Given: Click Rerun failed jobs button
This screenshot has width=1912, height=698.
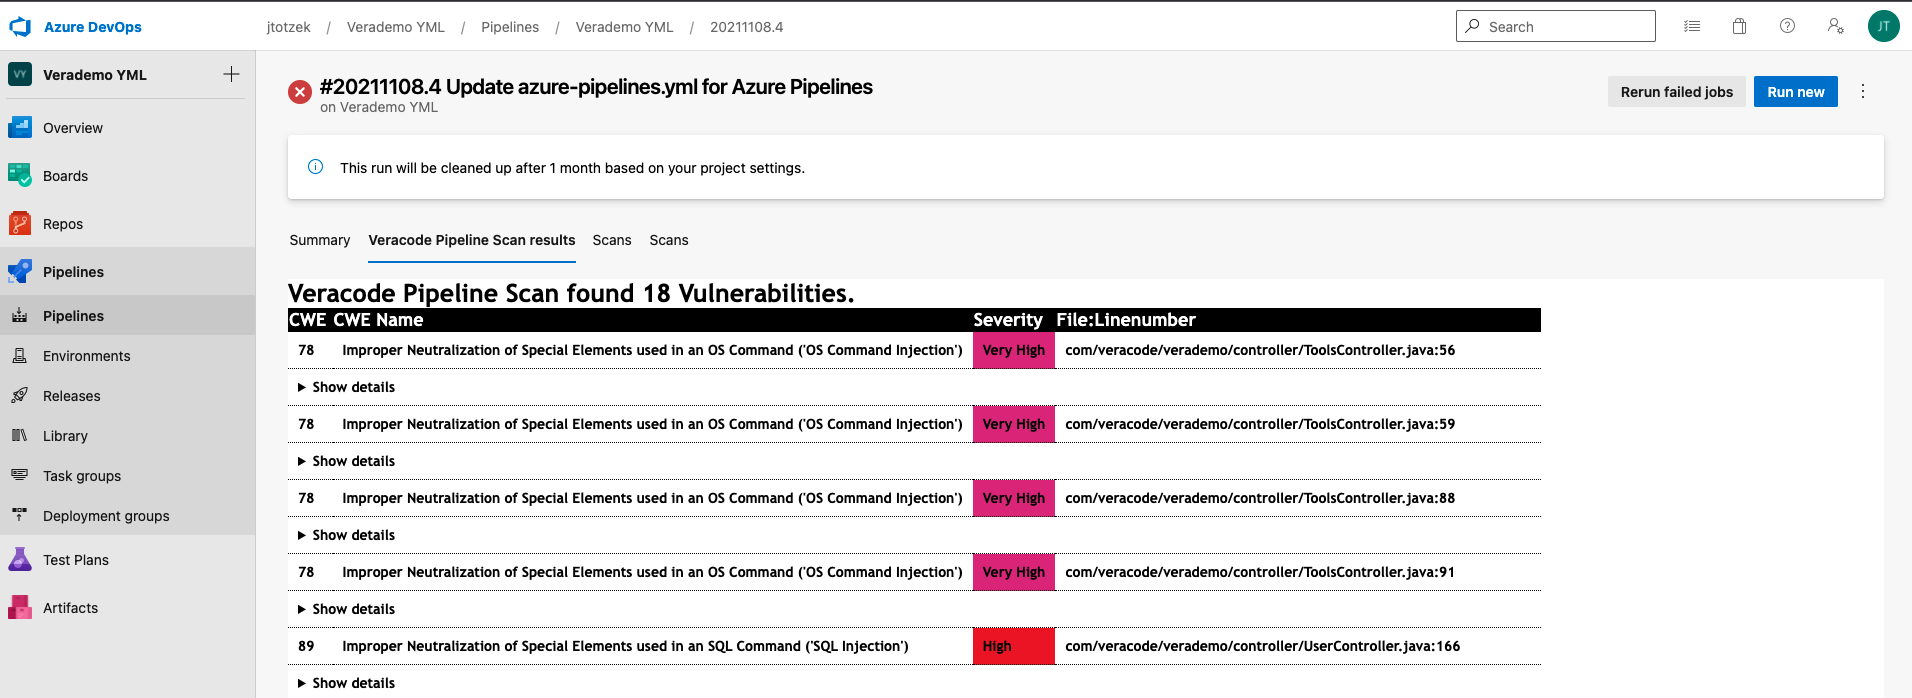Looking at the screenshot, I should (x=1676, y=92).
